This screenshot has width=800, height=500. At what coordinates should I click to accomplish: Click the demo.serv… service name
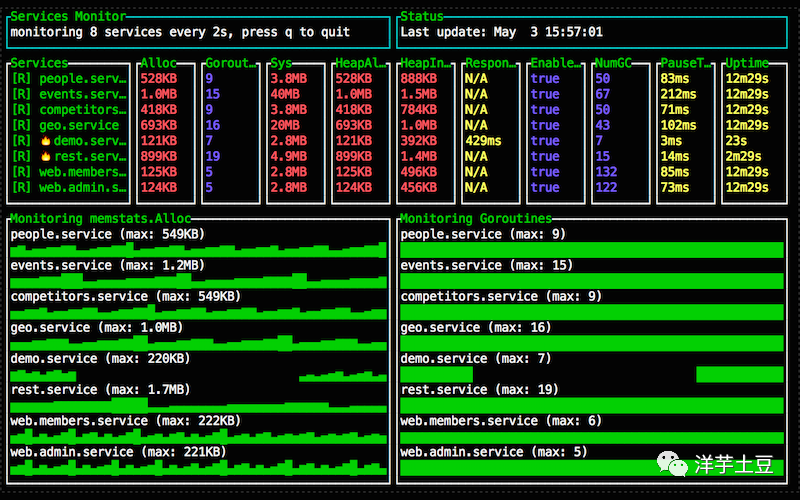90,141
